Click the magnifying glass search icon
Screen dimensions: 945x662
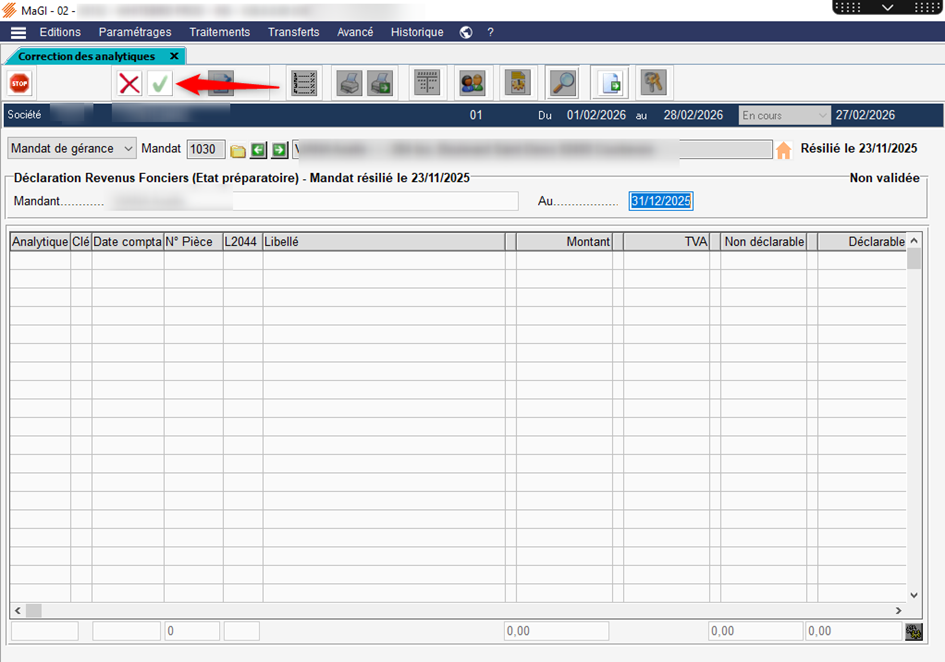coord(564,83)
